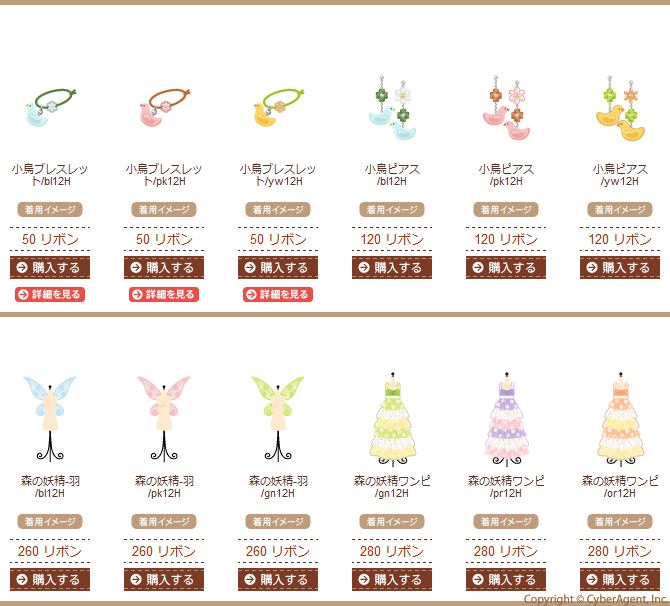This screenshot has height=606, width=670.
Task: Click the purple forest fairy dress image
Action: pos(506,419)
